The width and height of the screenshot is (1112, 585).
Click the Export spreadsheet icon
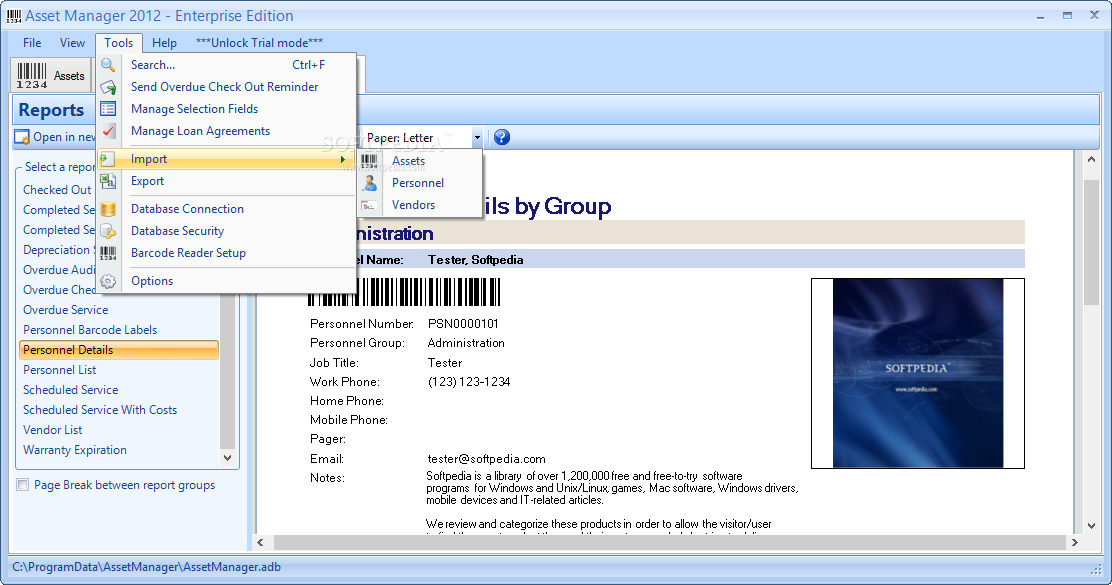coord(108,182)
